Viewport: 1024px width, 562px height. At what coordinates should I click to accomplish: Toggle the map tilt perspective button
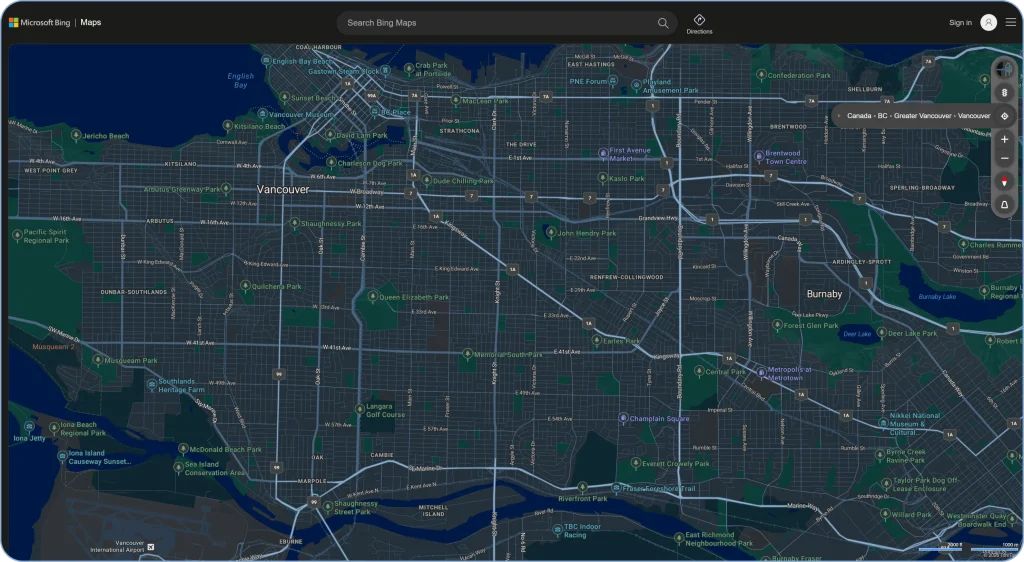click(1004, 205)
